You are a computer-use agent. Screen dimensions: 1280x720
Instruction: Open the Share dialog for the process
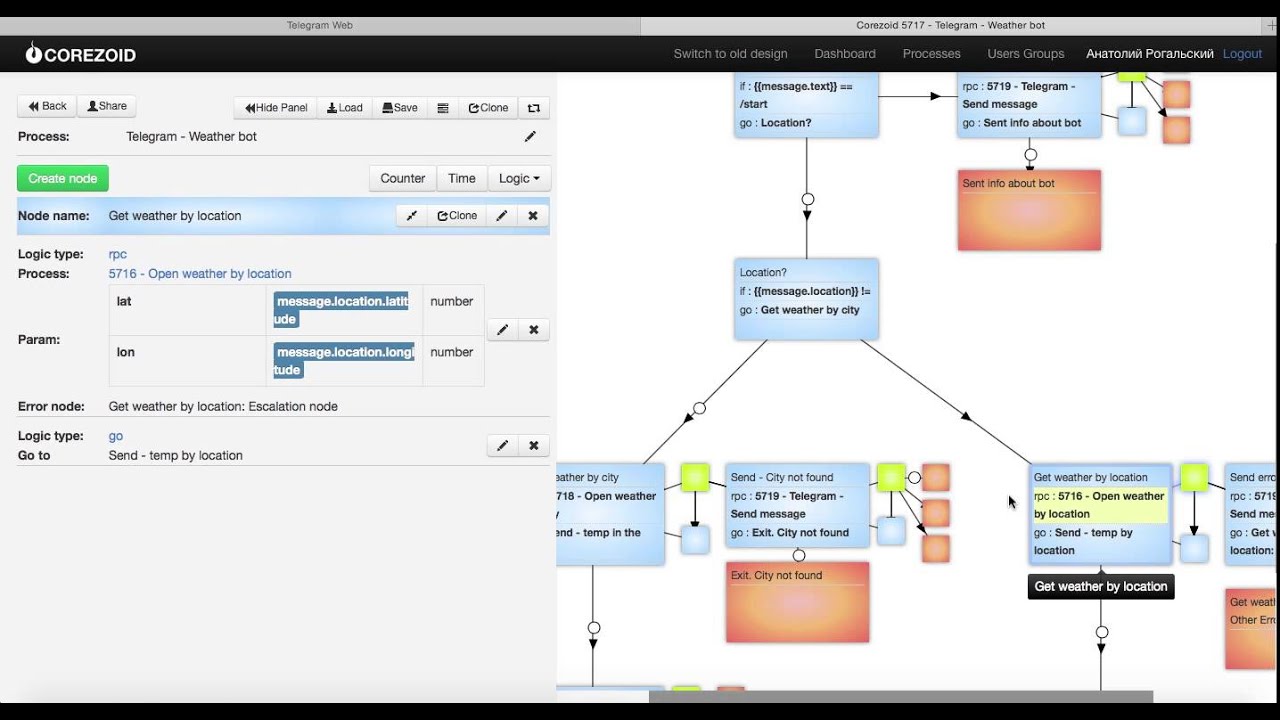tap(107, 106)
